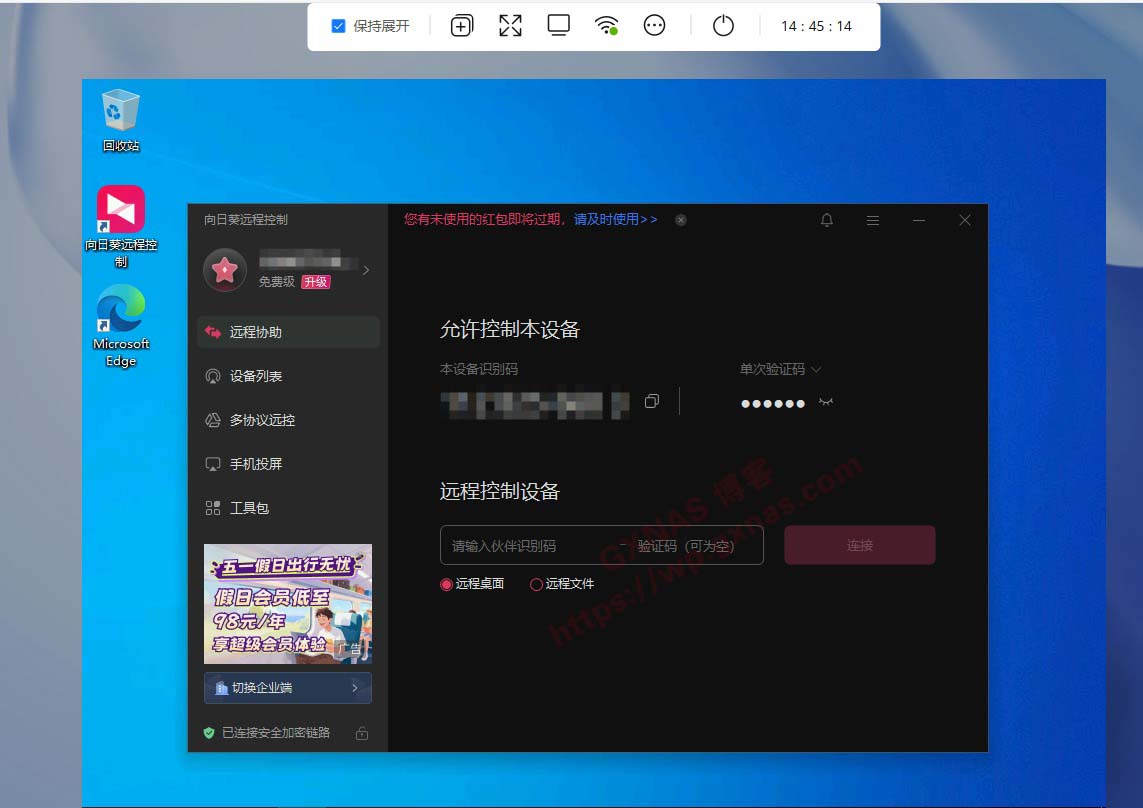Click the user avatar star icon
This screenshot has height=808, width=1143.
225,271
